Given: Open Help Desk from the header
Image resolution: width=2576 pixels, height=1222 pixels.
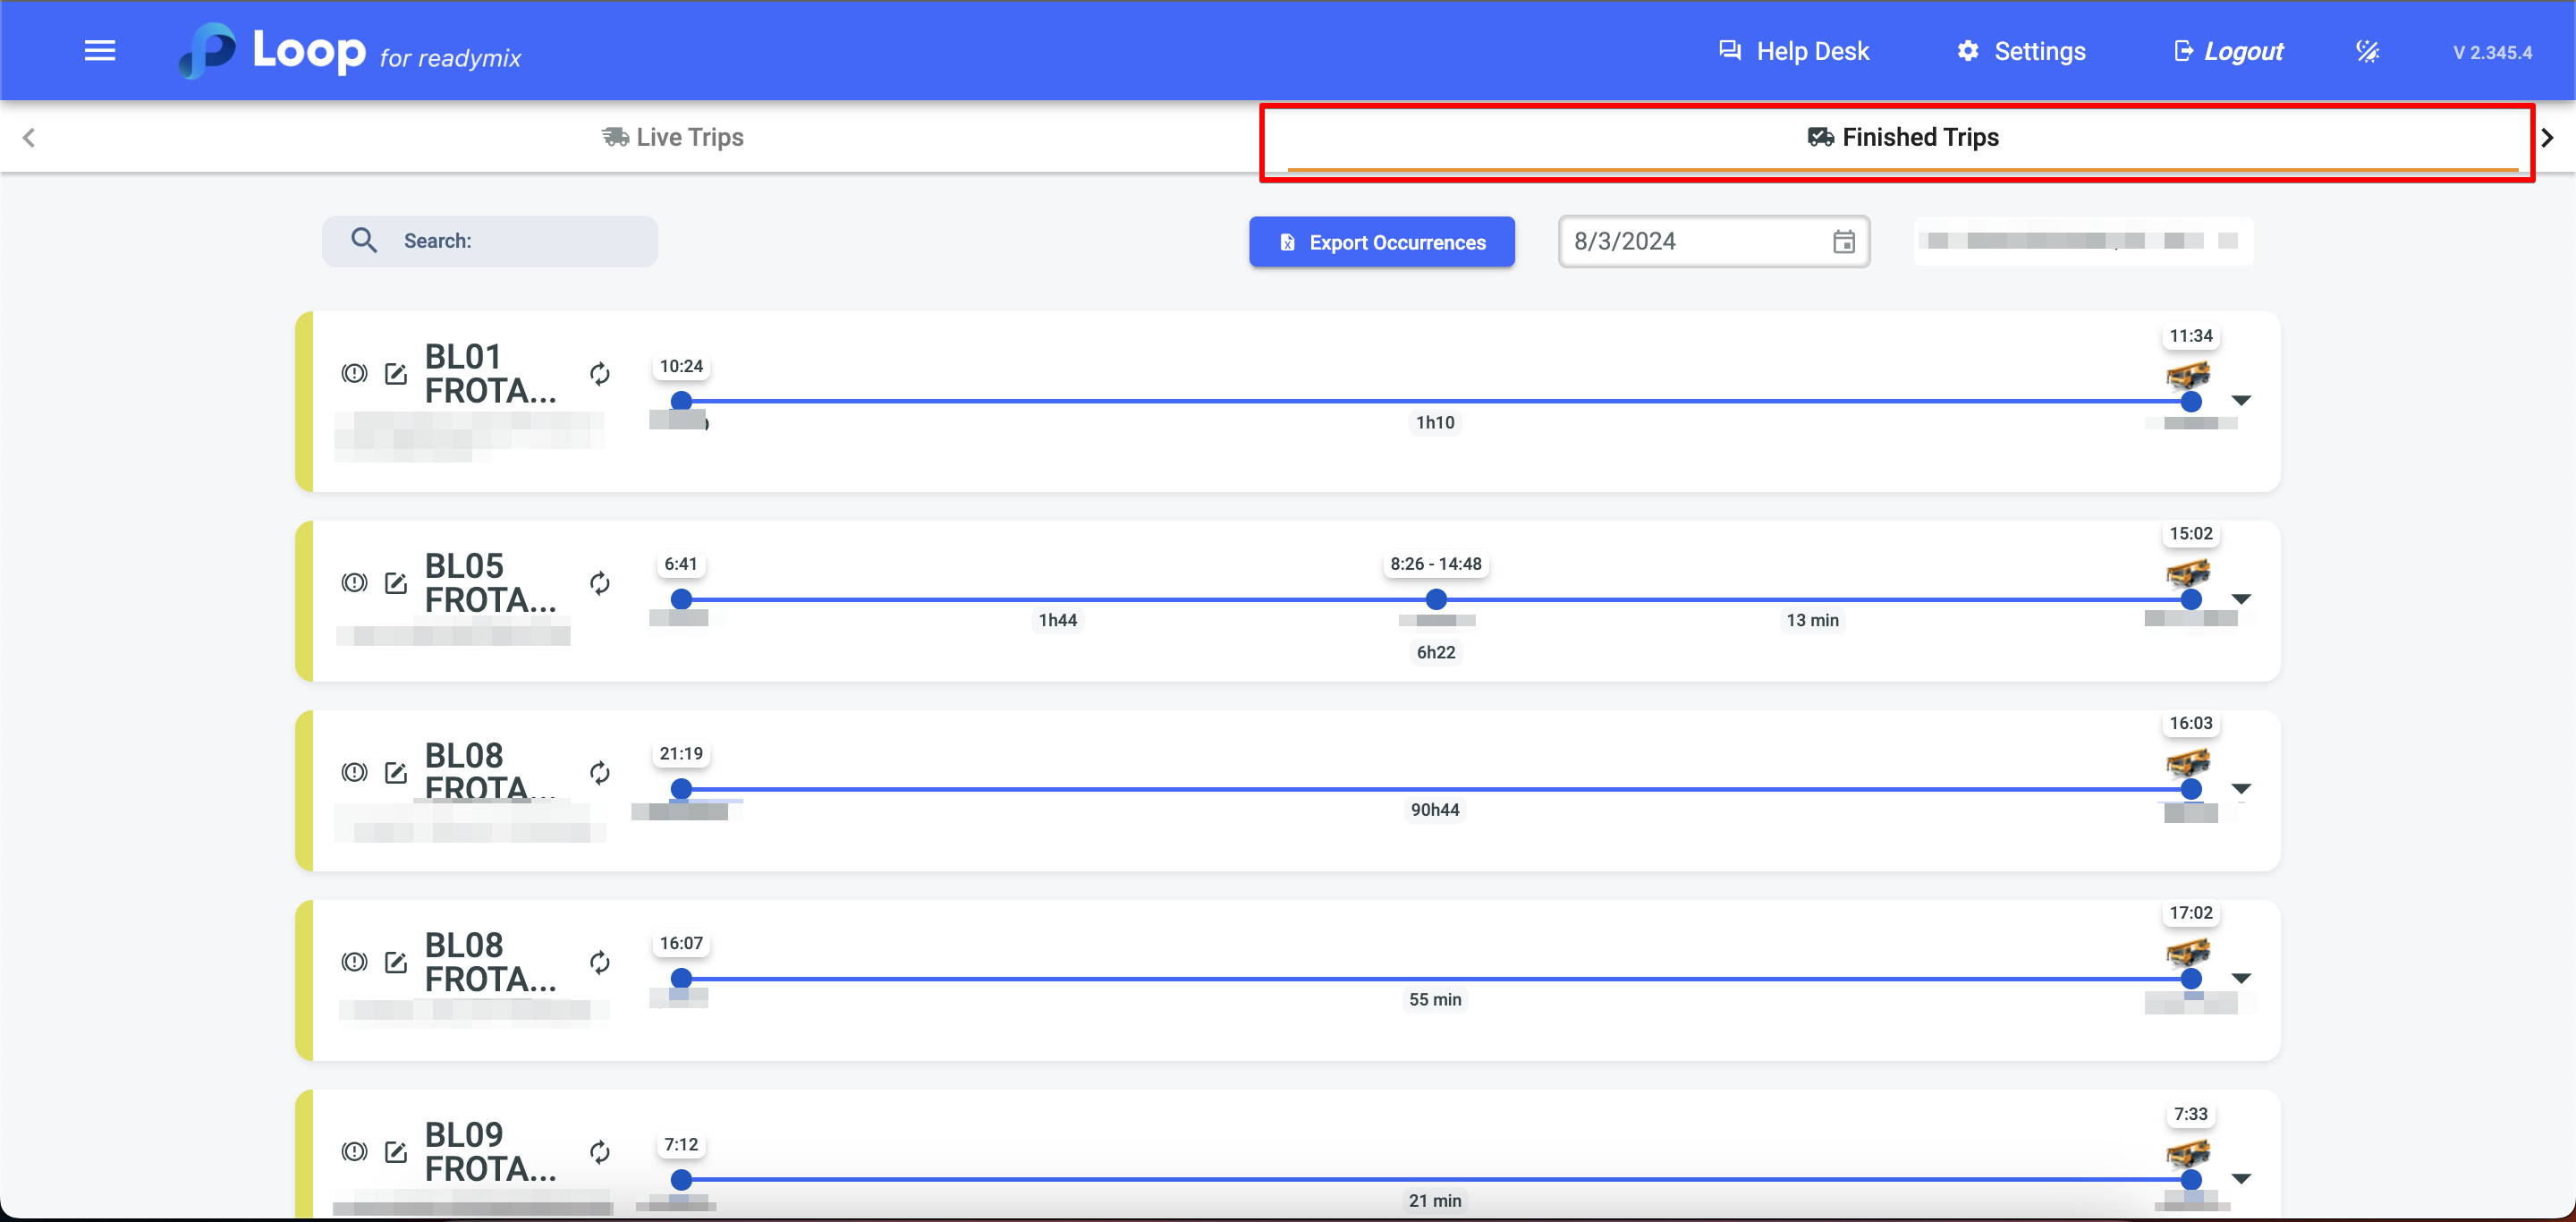Looking at the screenshot, I should pos(1793,51).
